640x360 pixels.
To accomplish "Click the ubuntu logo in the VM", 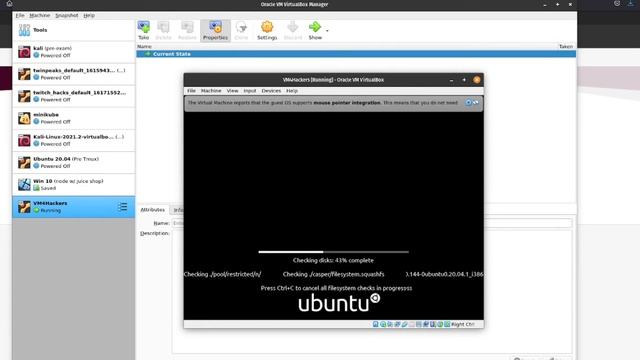I will pyautogui.click(x=339, y=303).
